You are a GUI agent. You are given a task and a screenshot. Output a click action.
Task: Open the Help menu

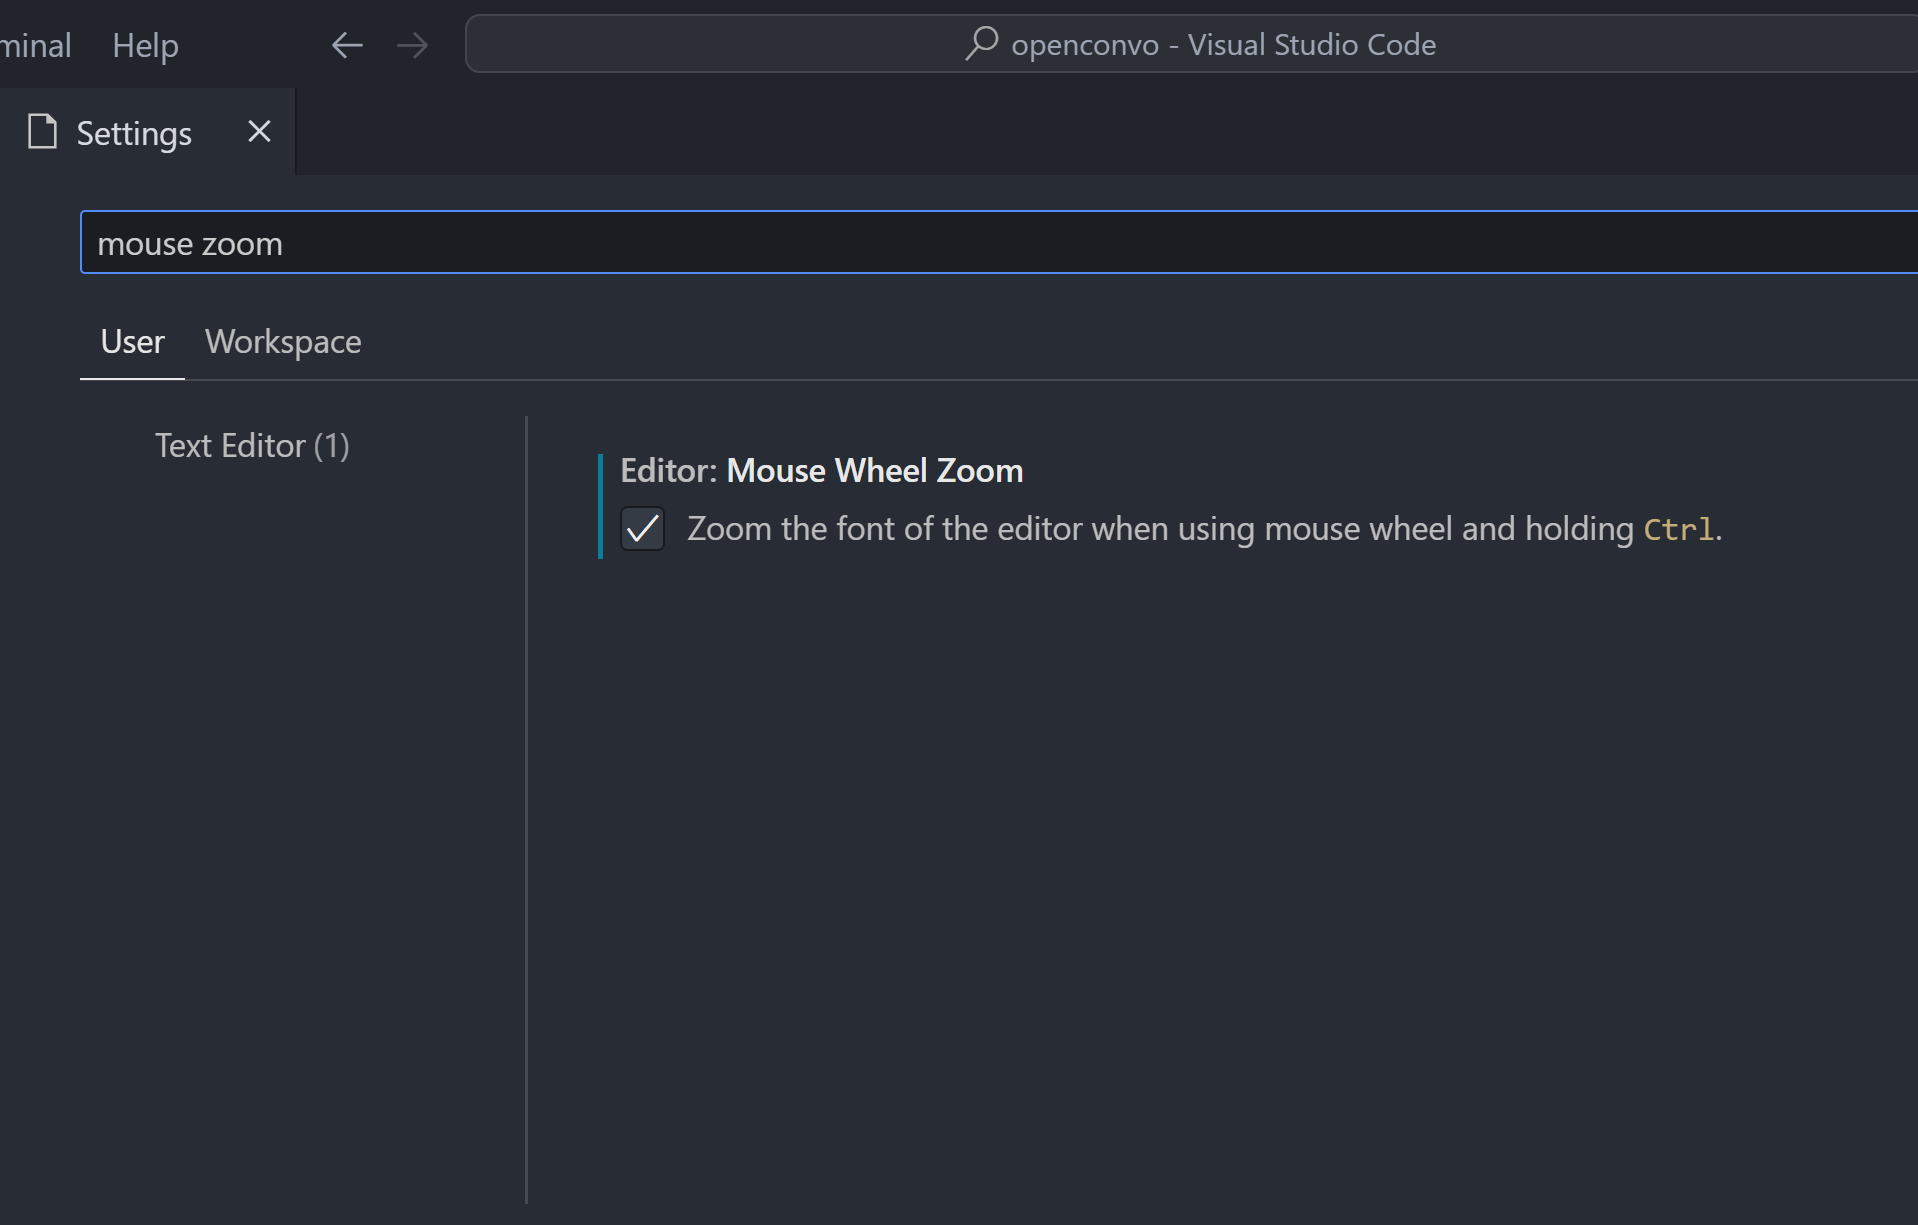point(145,45)
